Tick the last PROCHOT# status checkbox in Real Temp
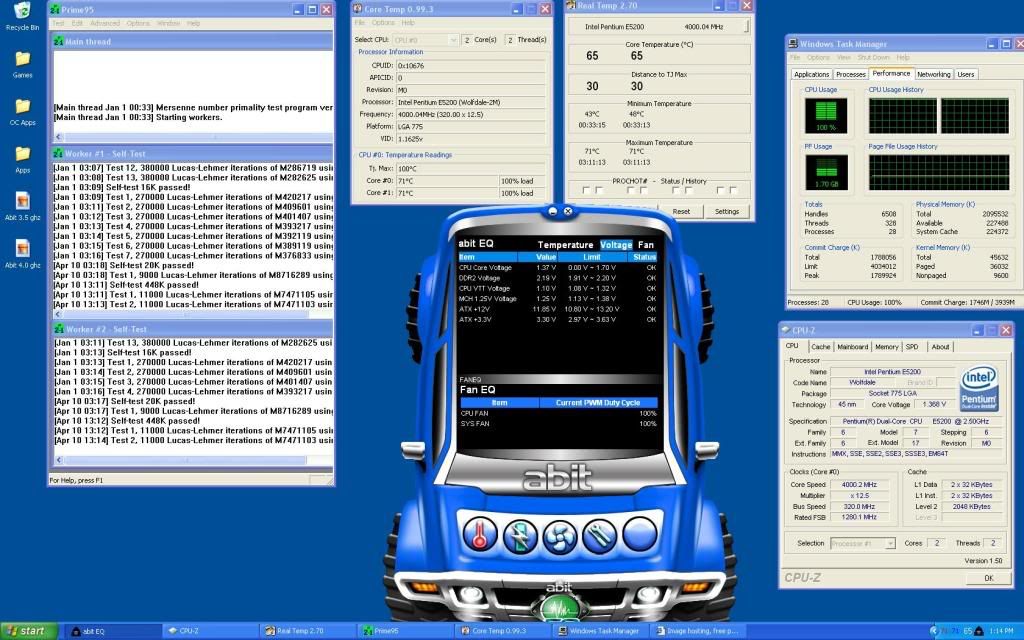1024x640 pixels. [x=734, y=190]
